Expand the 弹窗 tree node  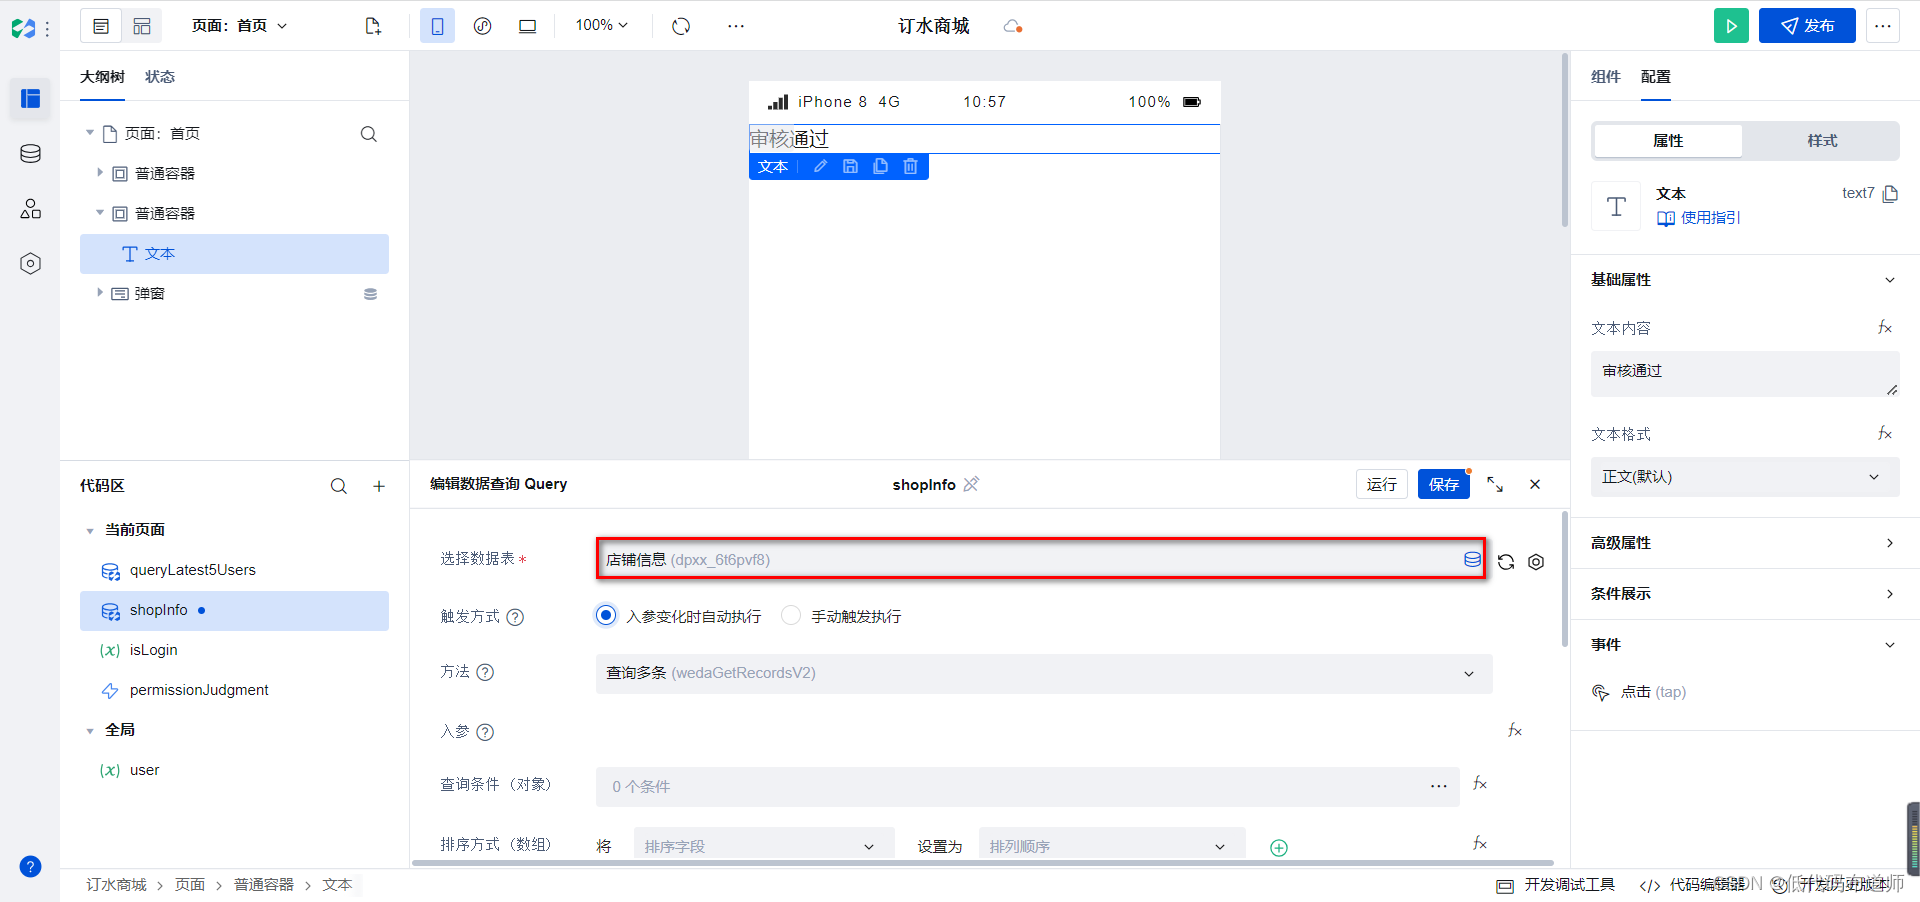coord(100,293)
